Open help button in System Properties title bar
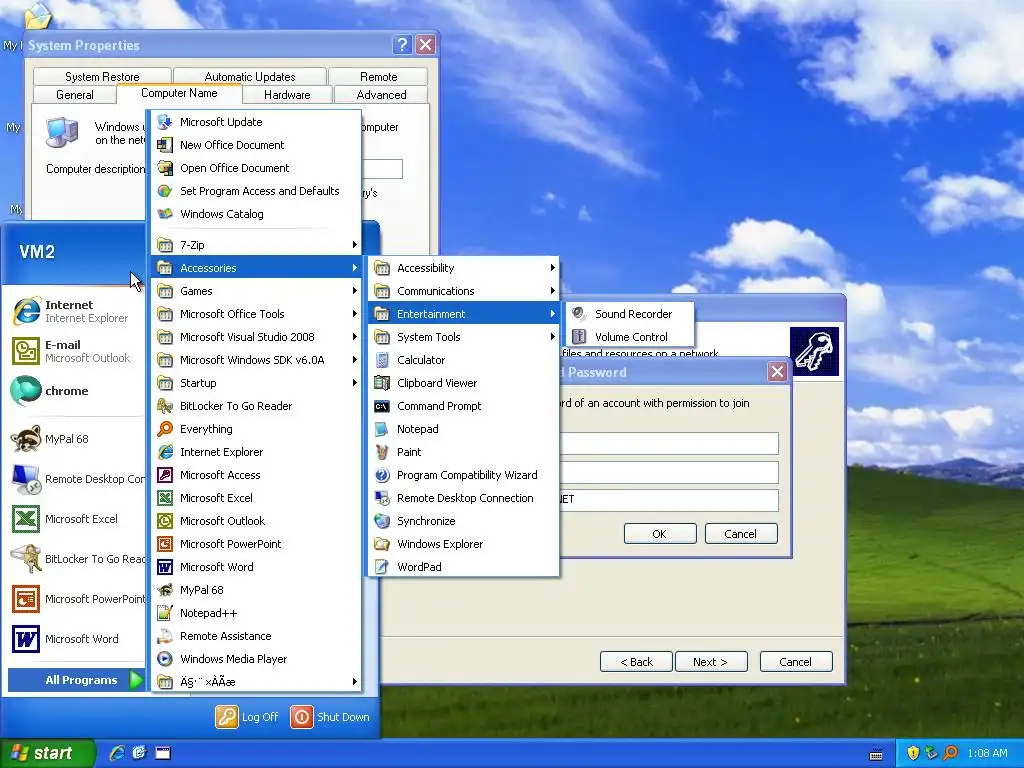Image resolution: width=1024 pixels, height=768 pixels. [402, 44]
